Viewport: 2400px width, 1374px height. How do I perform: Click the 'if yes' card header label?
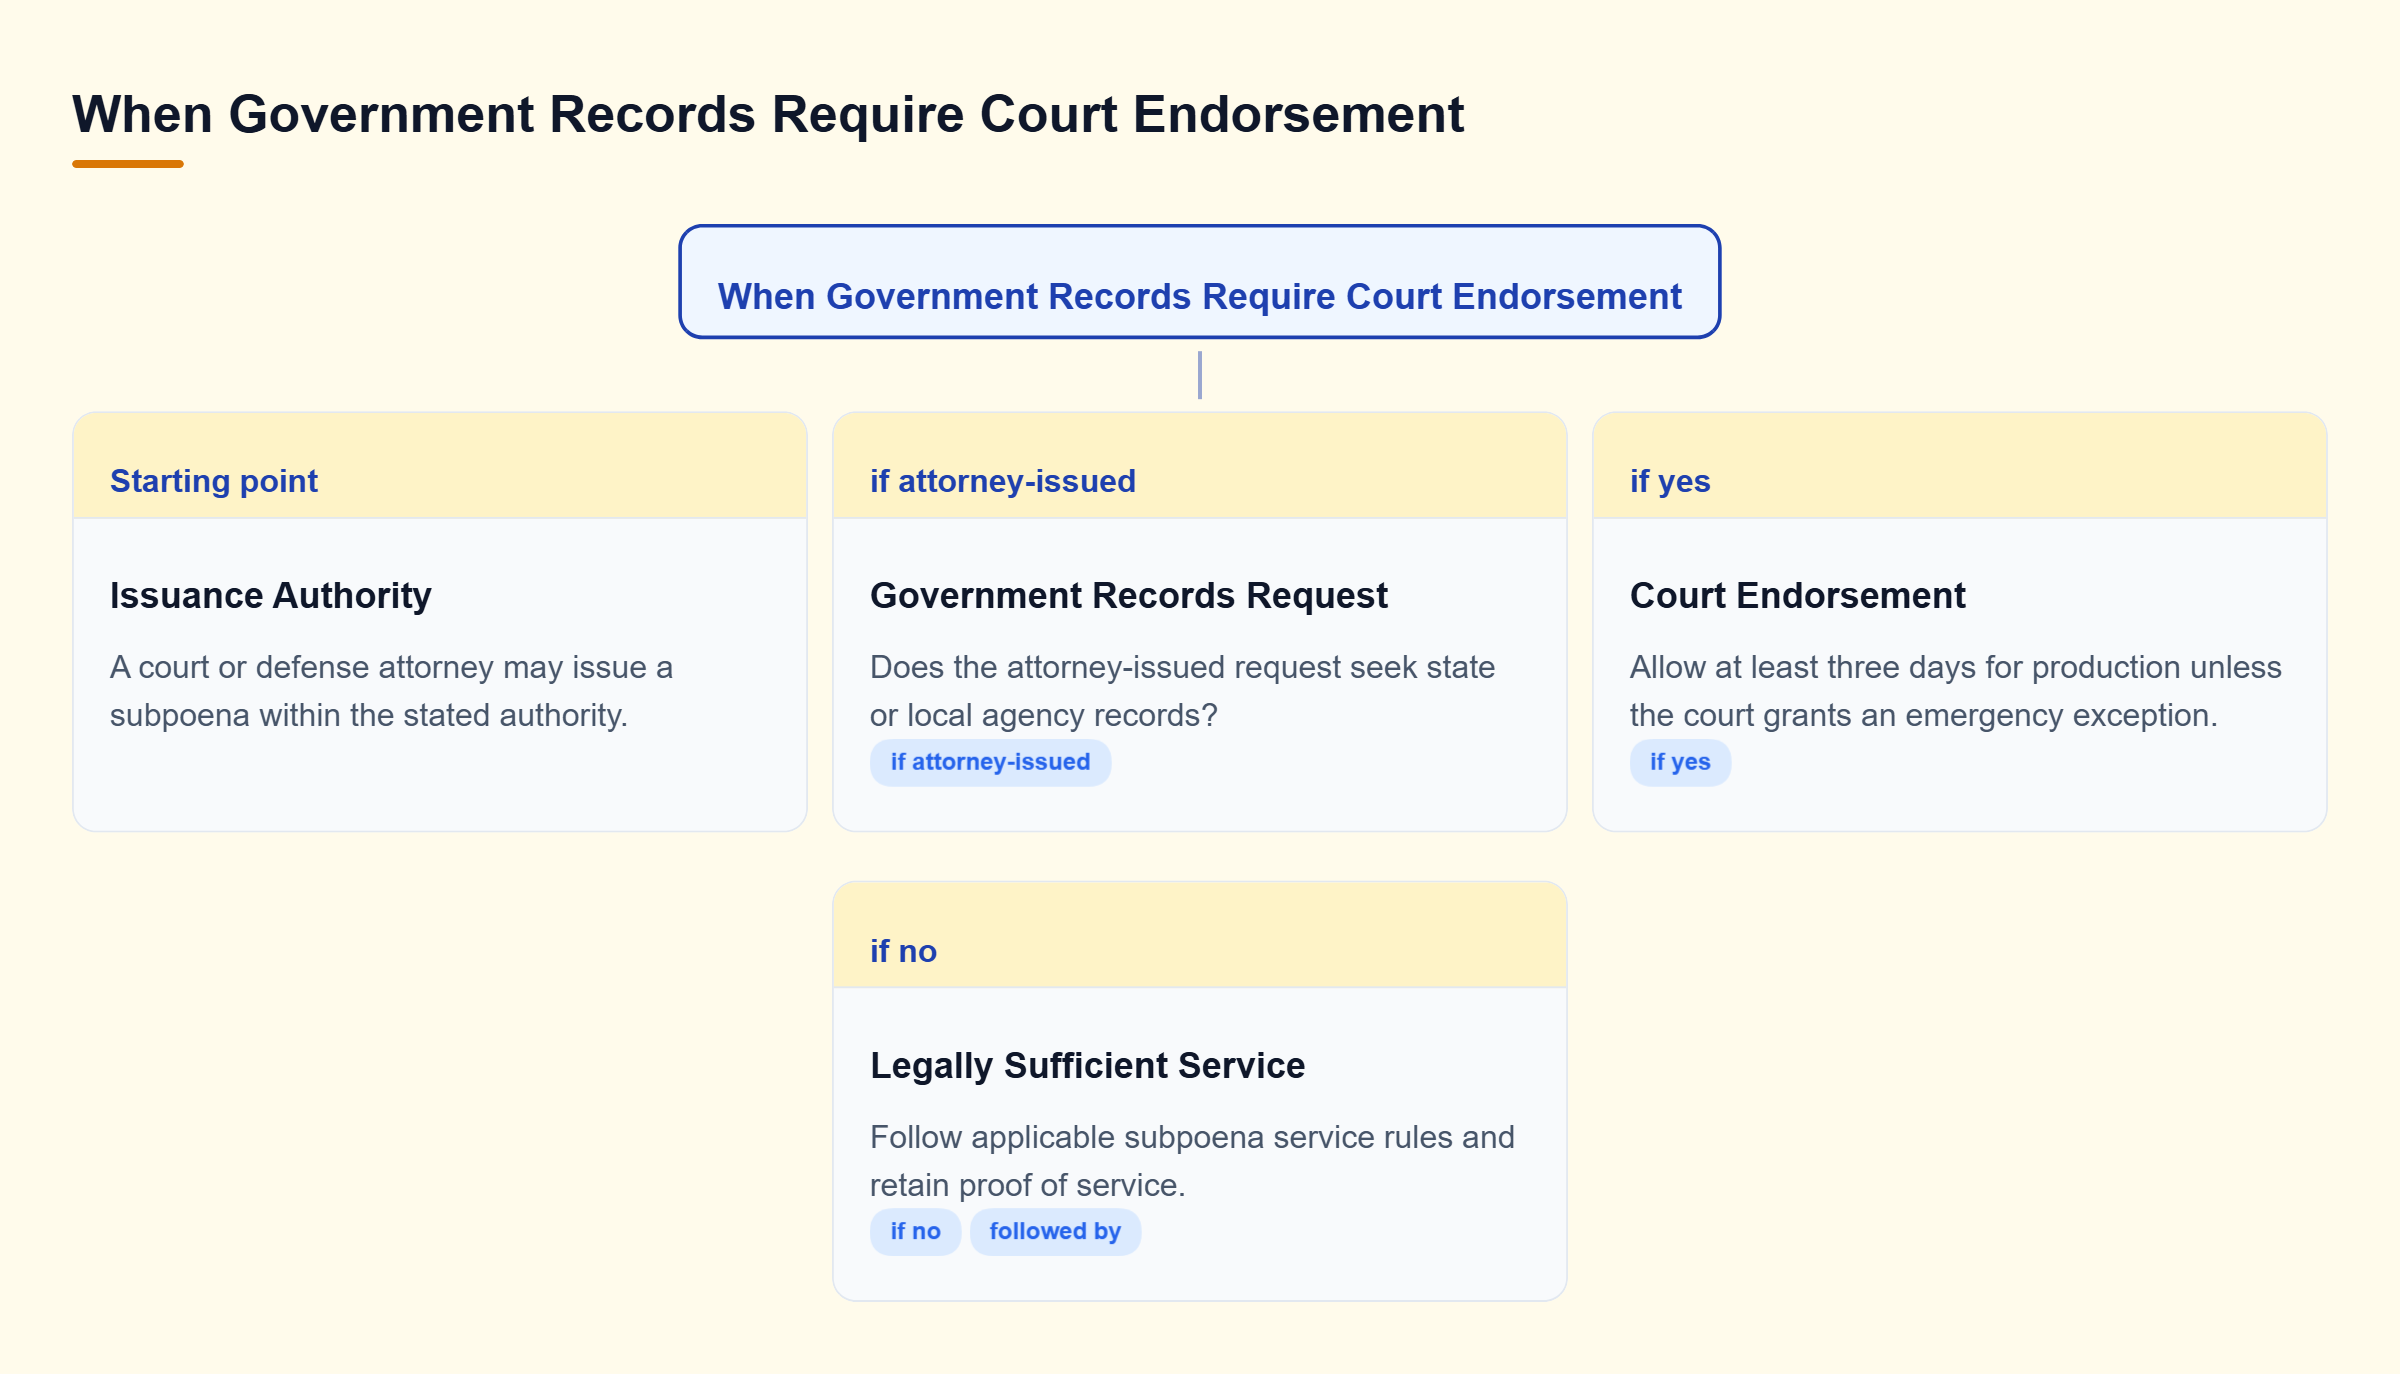(1670, 481)
